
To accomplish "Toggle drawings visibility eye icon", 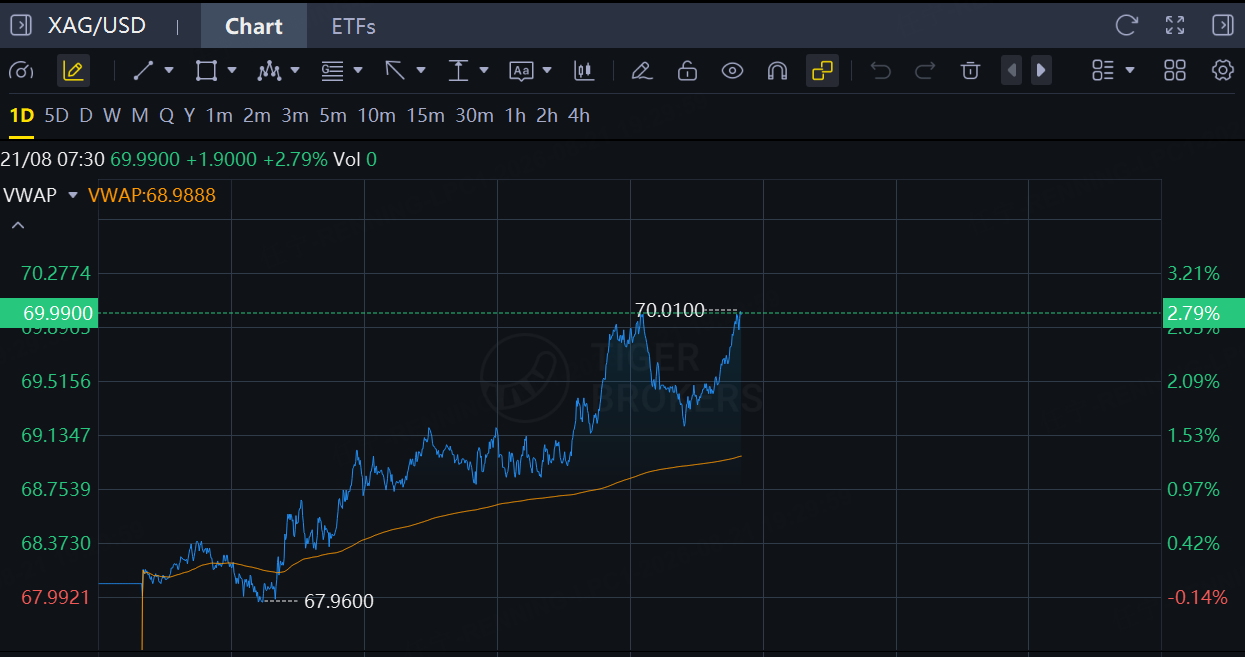I will (732, 70).
